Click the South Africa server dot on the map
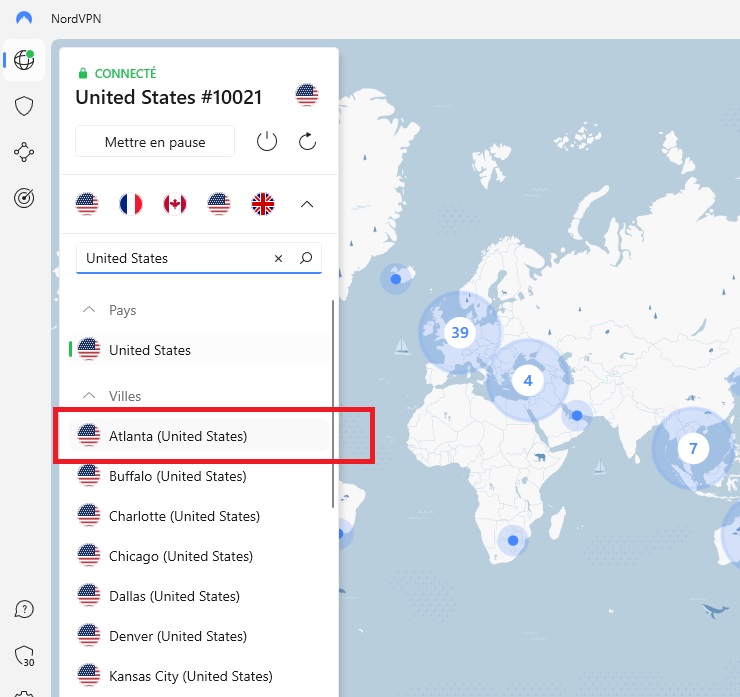 [x=513, y=540]
